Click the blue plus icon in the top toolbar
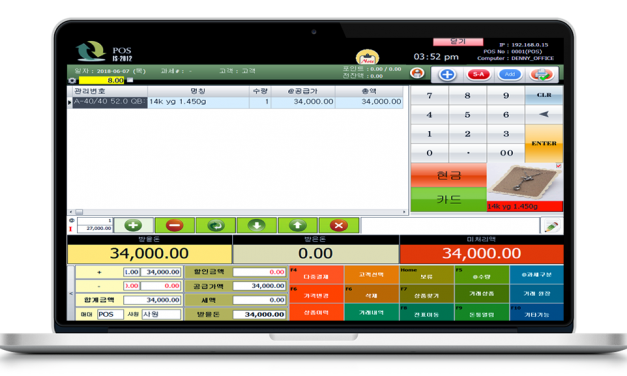The height and width of the screenshot is (376, 627). pos(447,74)
